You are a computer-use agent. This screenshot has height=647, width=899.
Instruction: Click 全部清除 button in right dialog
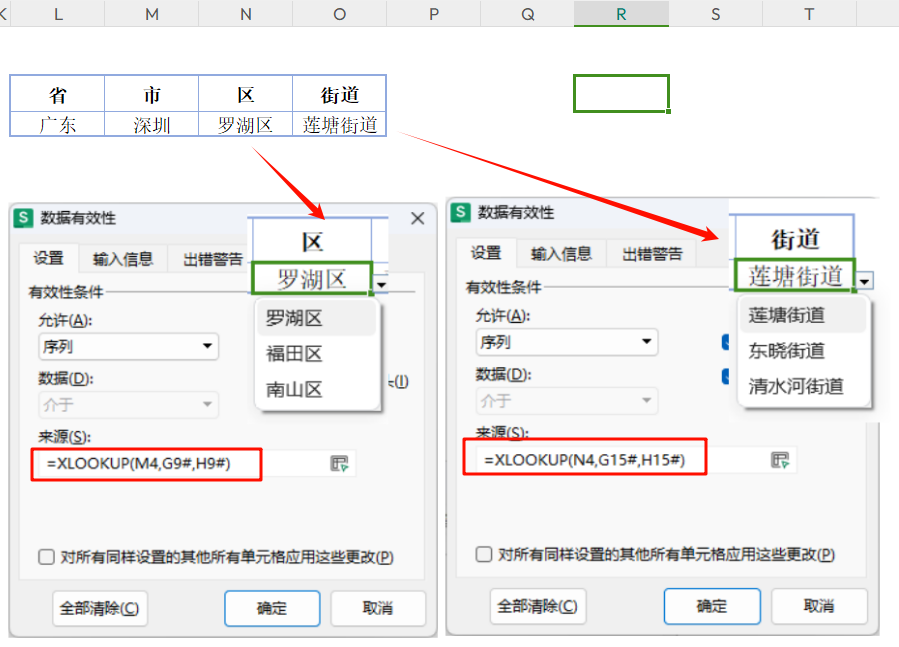point(538,606)
